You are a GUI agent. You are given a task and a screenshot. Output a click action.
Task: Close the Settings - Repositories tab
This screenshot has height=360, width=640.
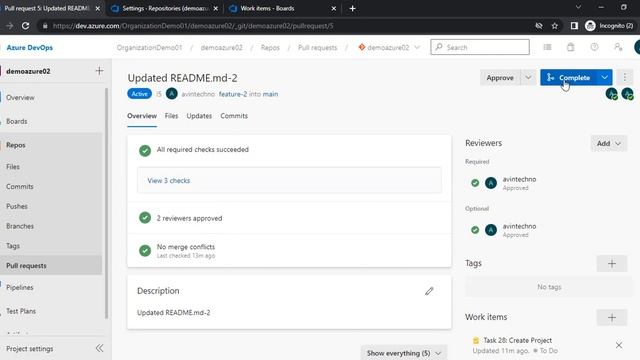pos(216,8)
